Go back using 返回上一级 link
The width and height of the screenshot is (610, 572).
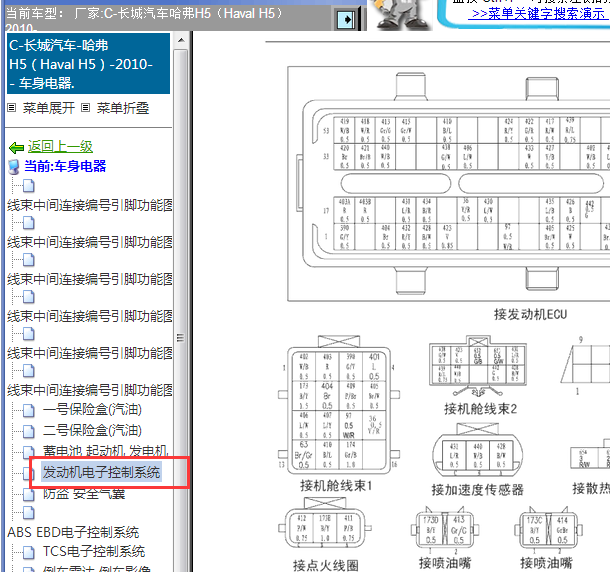[60, 147]
